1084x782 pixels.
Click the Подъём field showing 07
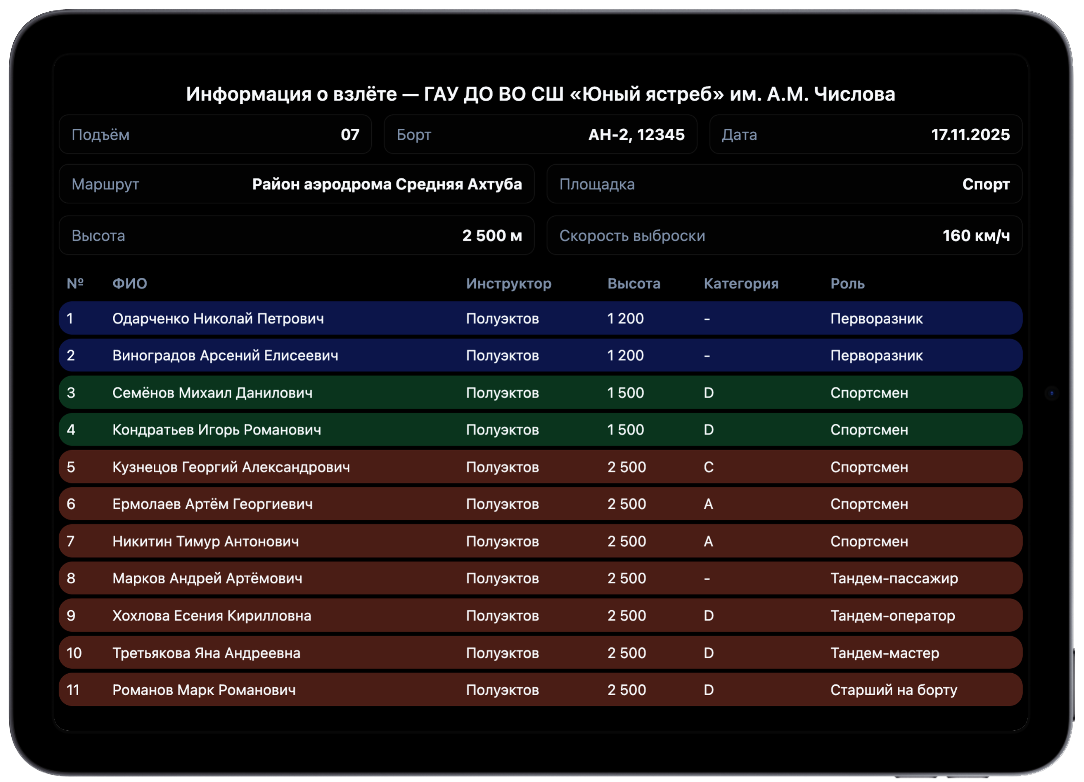215,134
